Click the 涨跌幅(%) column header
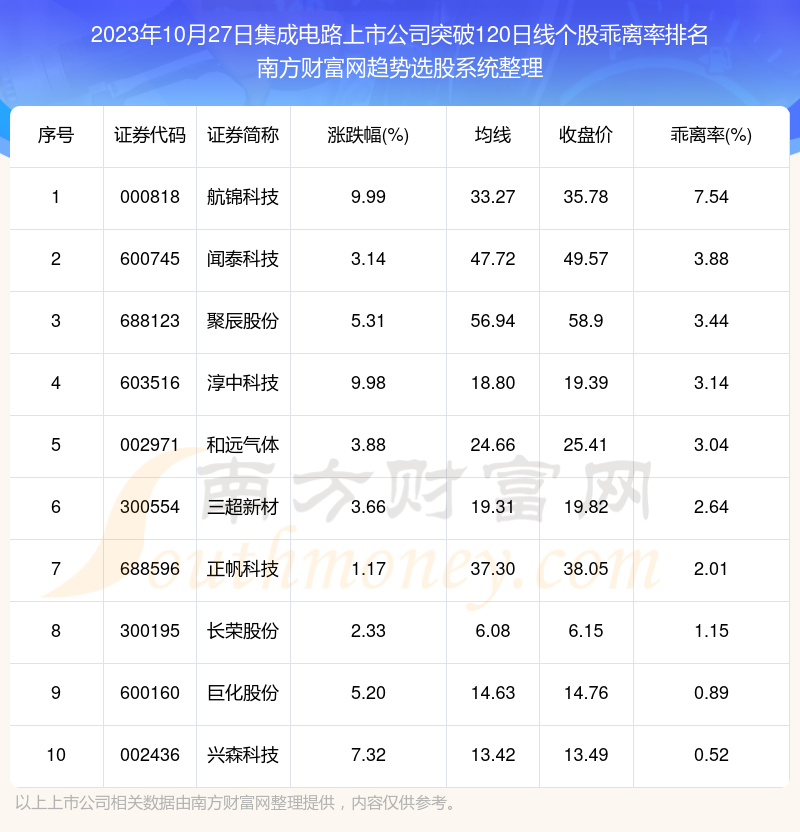The image size is (800, 832). coord(368,135)
